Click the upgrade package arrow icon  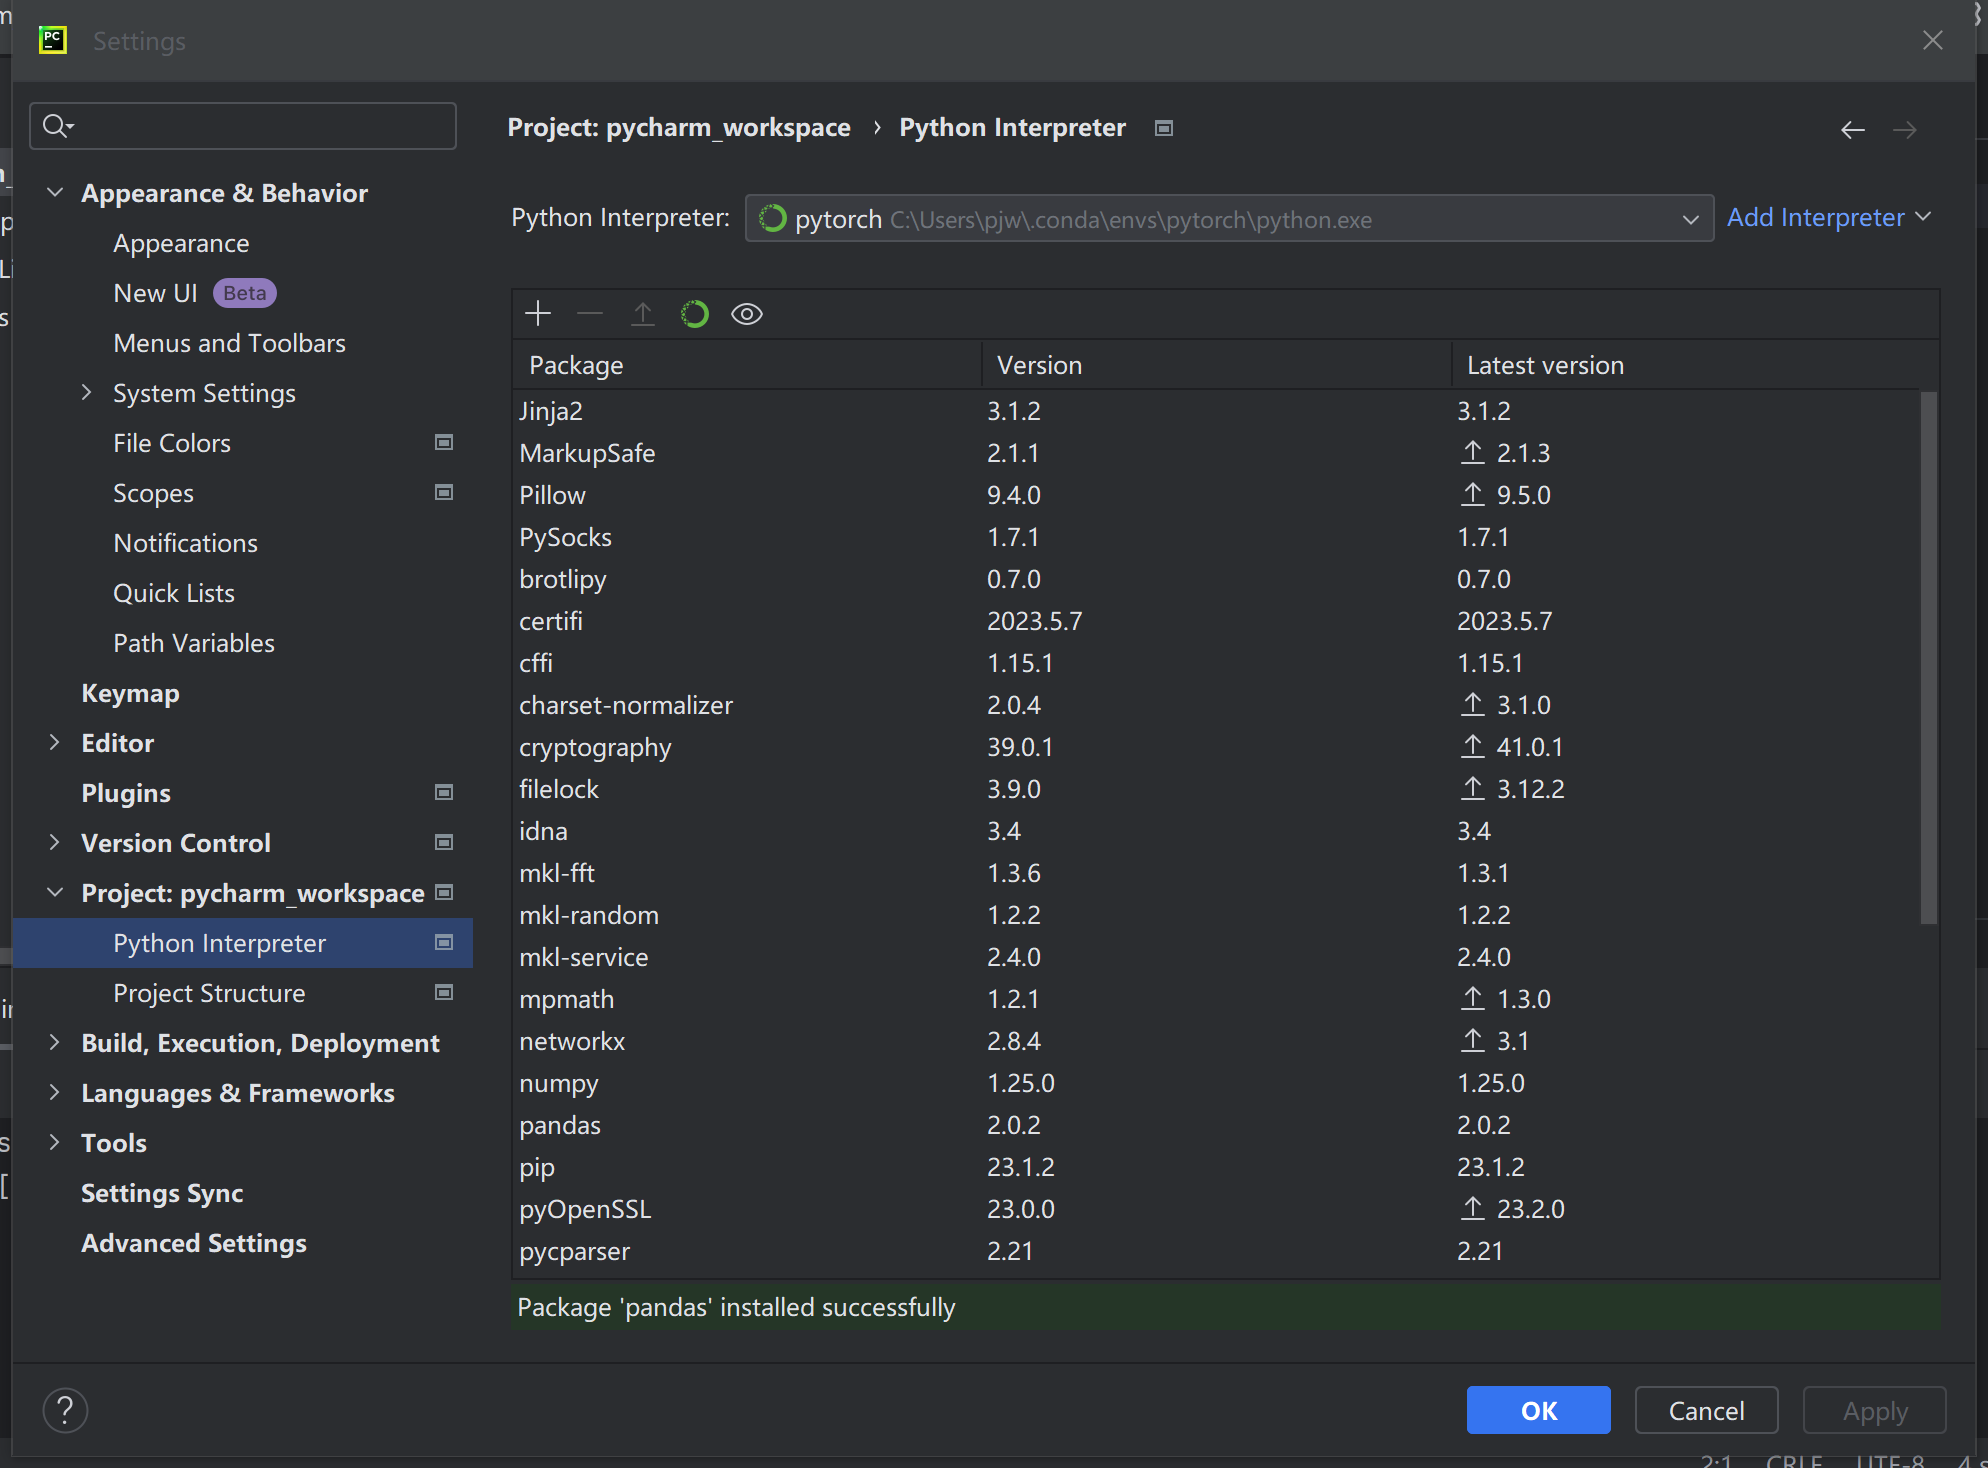point(643,314)
